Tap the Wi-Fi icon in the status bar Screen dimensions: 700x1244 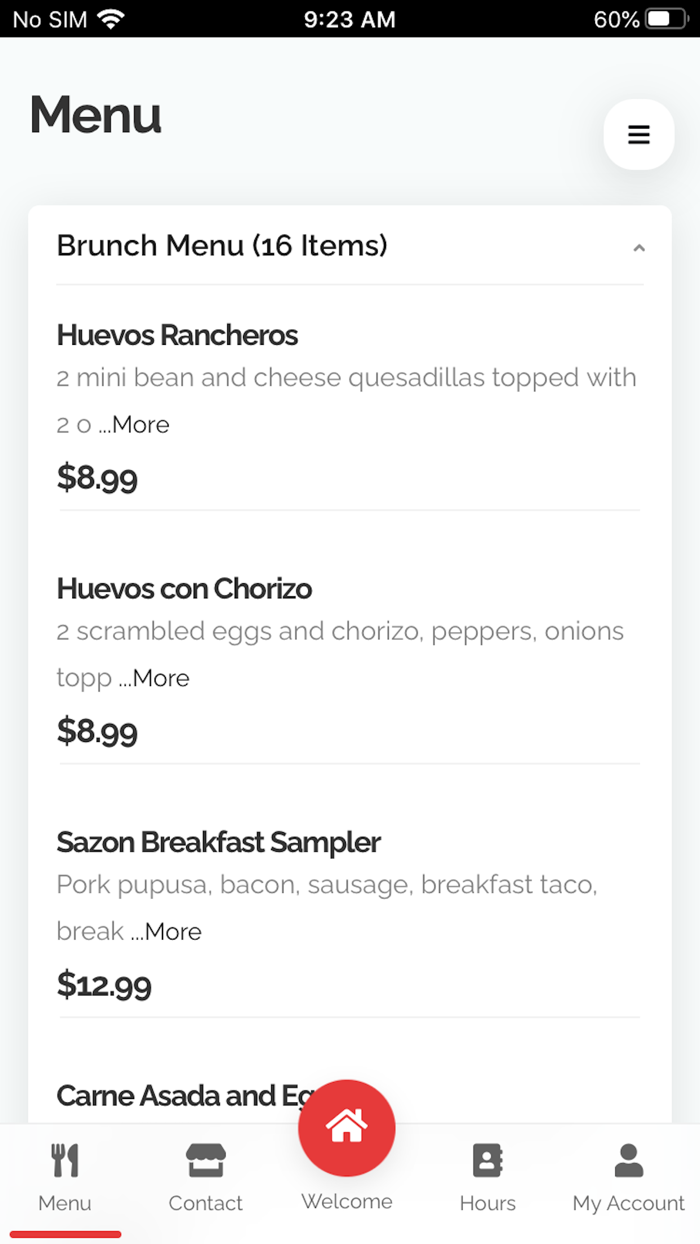point(108,18)
